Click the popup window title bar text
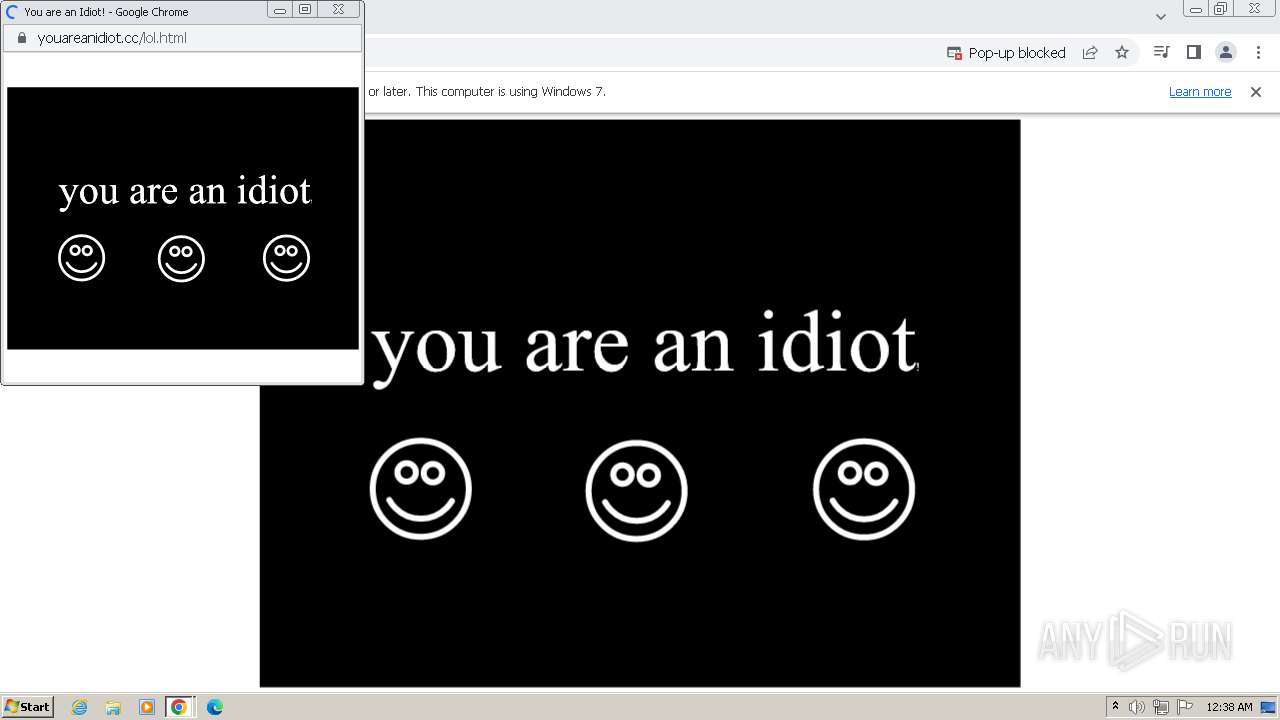This screenshot has width=1280, height=720. pos(106,12)
